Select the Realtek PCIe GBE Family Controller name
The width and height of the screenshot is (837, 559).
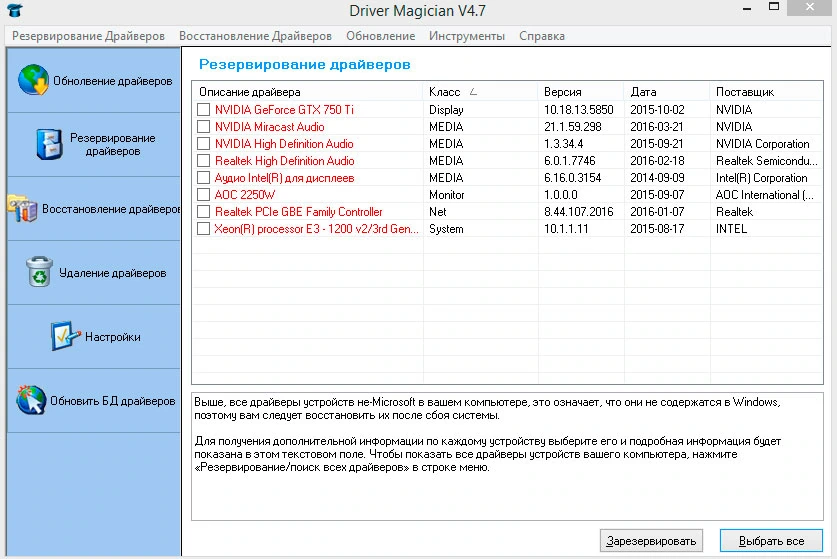pyautogui.click(x=298, y=212)
